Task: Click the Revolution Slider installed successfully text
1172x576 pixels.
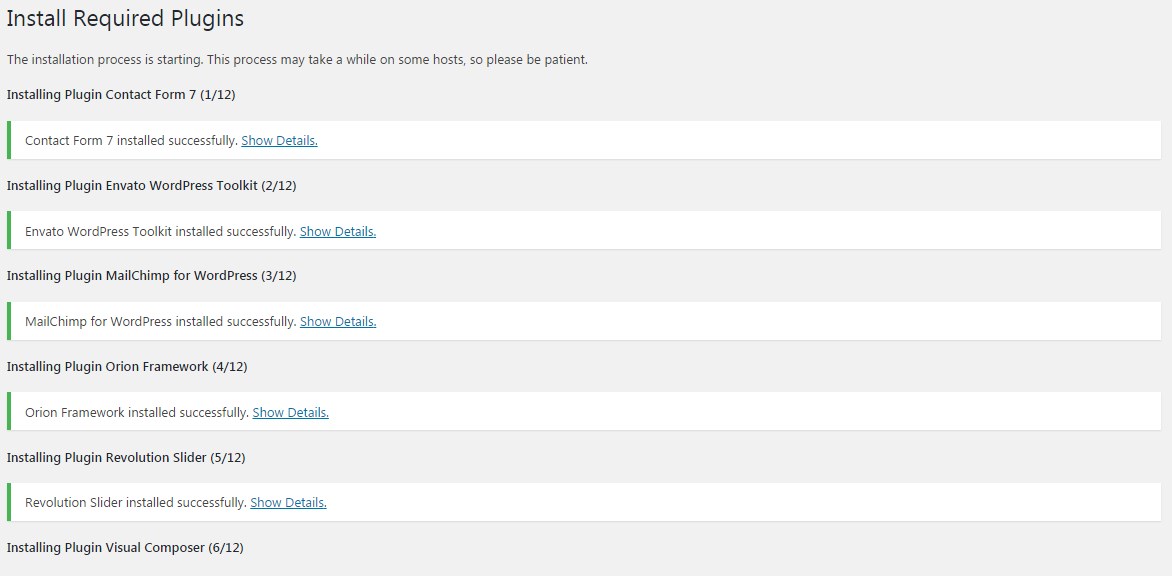Action: pos(136,503)
